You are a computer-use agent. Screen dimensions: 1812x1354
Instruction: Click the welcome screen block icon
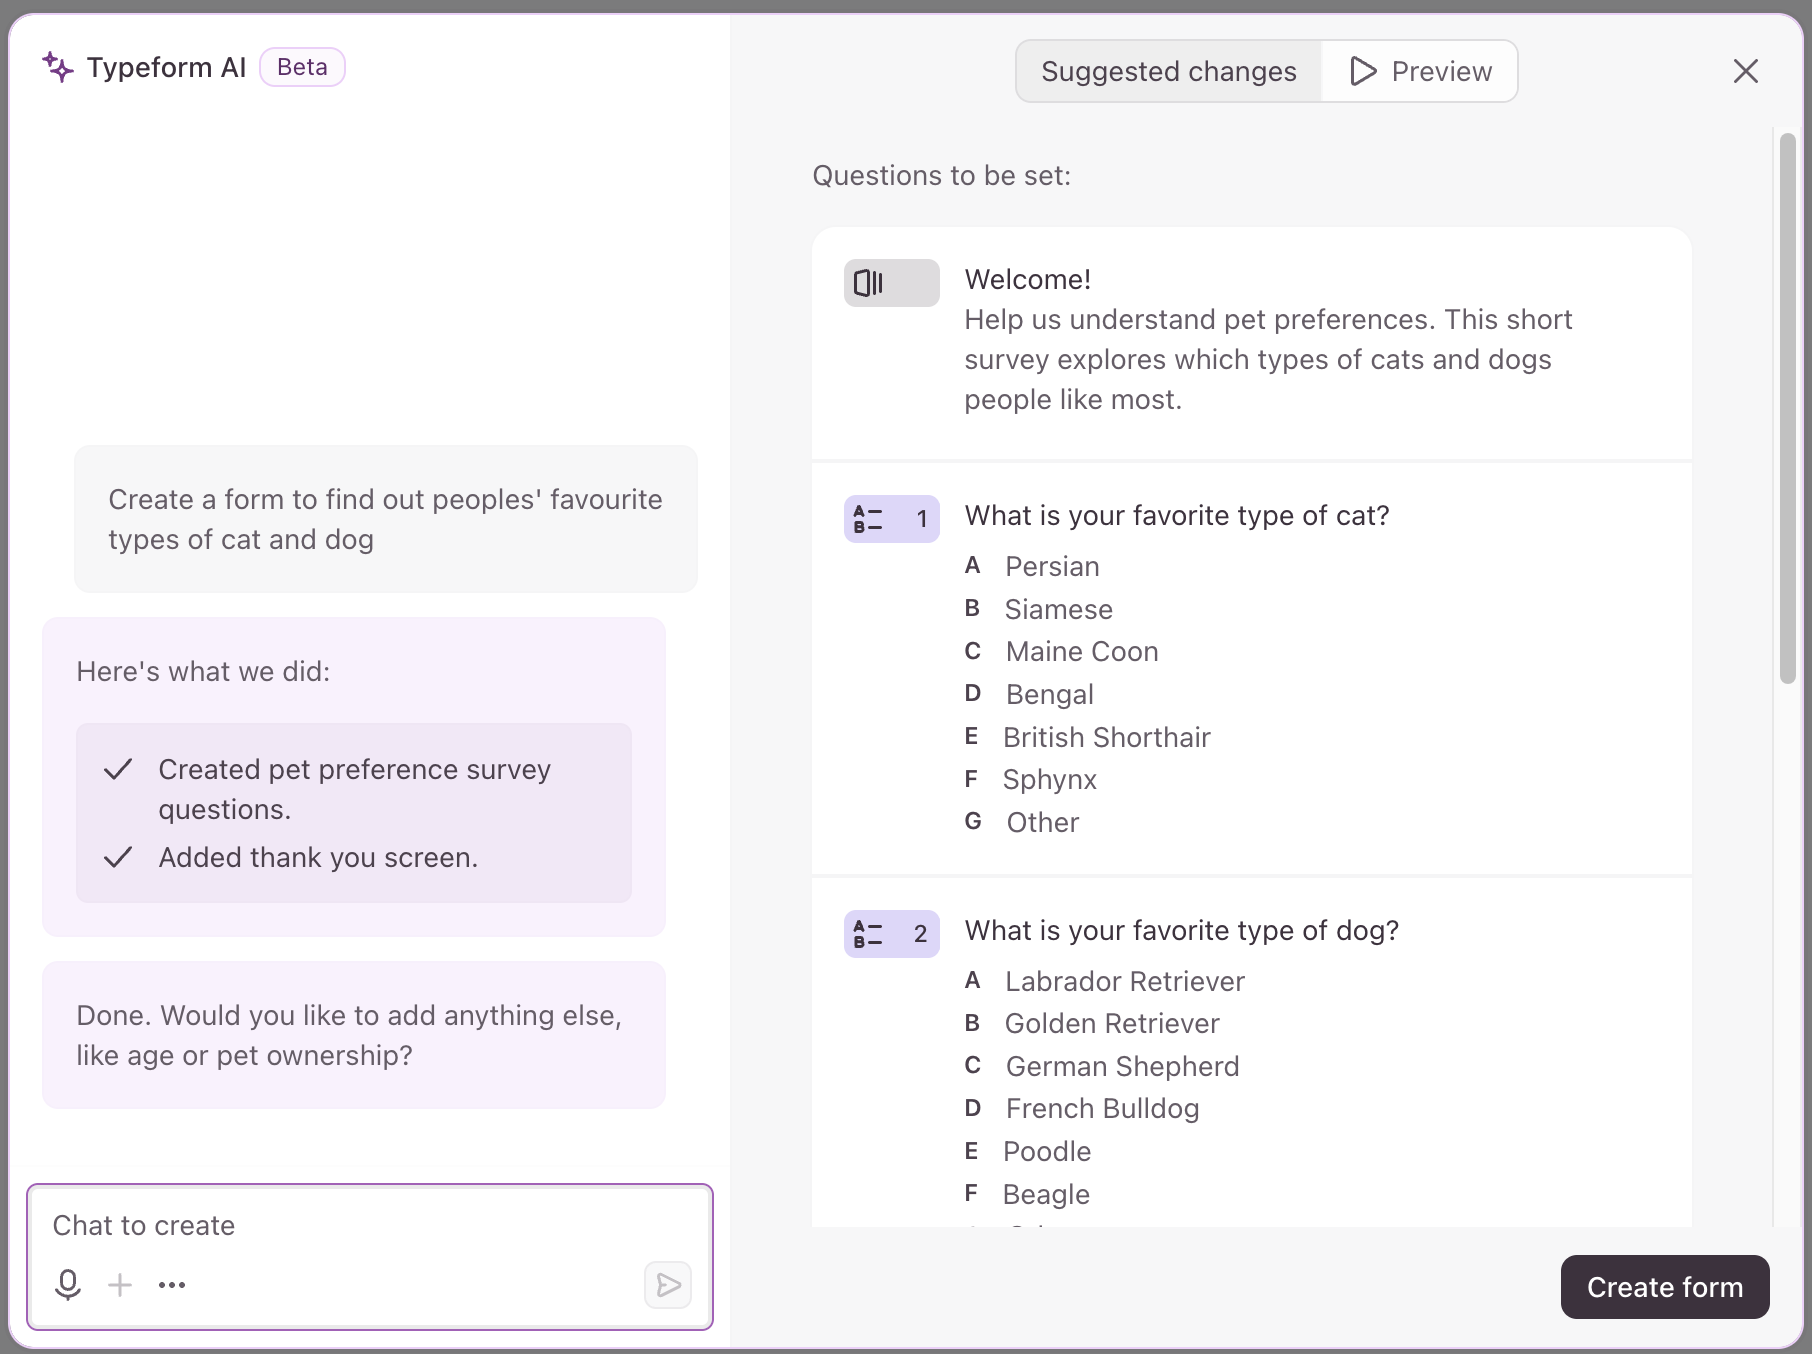click(x=891, y=283)
